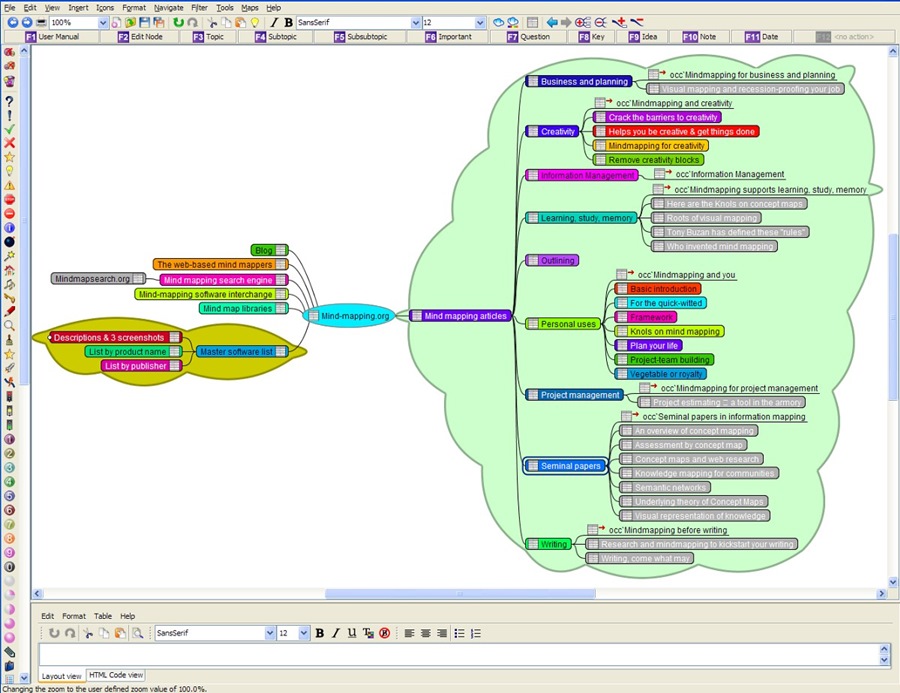This screenshot has height=693, width=900.
Task: Add the red pencil icon
Action: (x=9, y=312)
